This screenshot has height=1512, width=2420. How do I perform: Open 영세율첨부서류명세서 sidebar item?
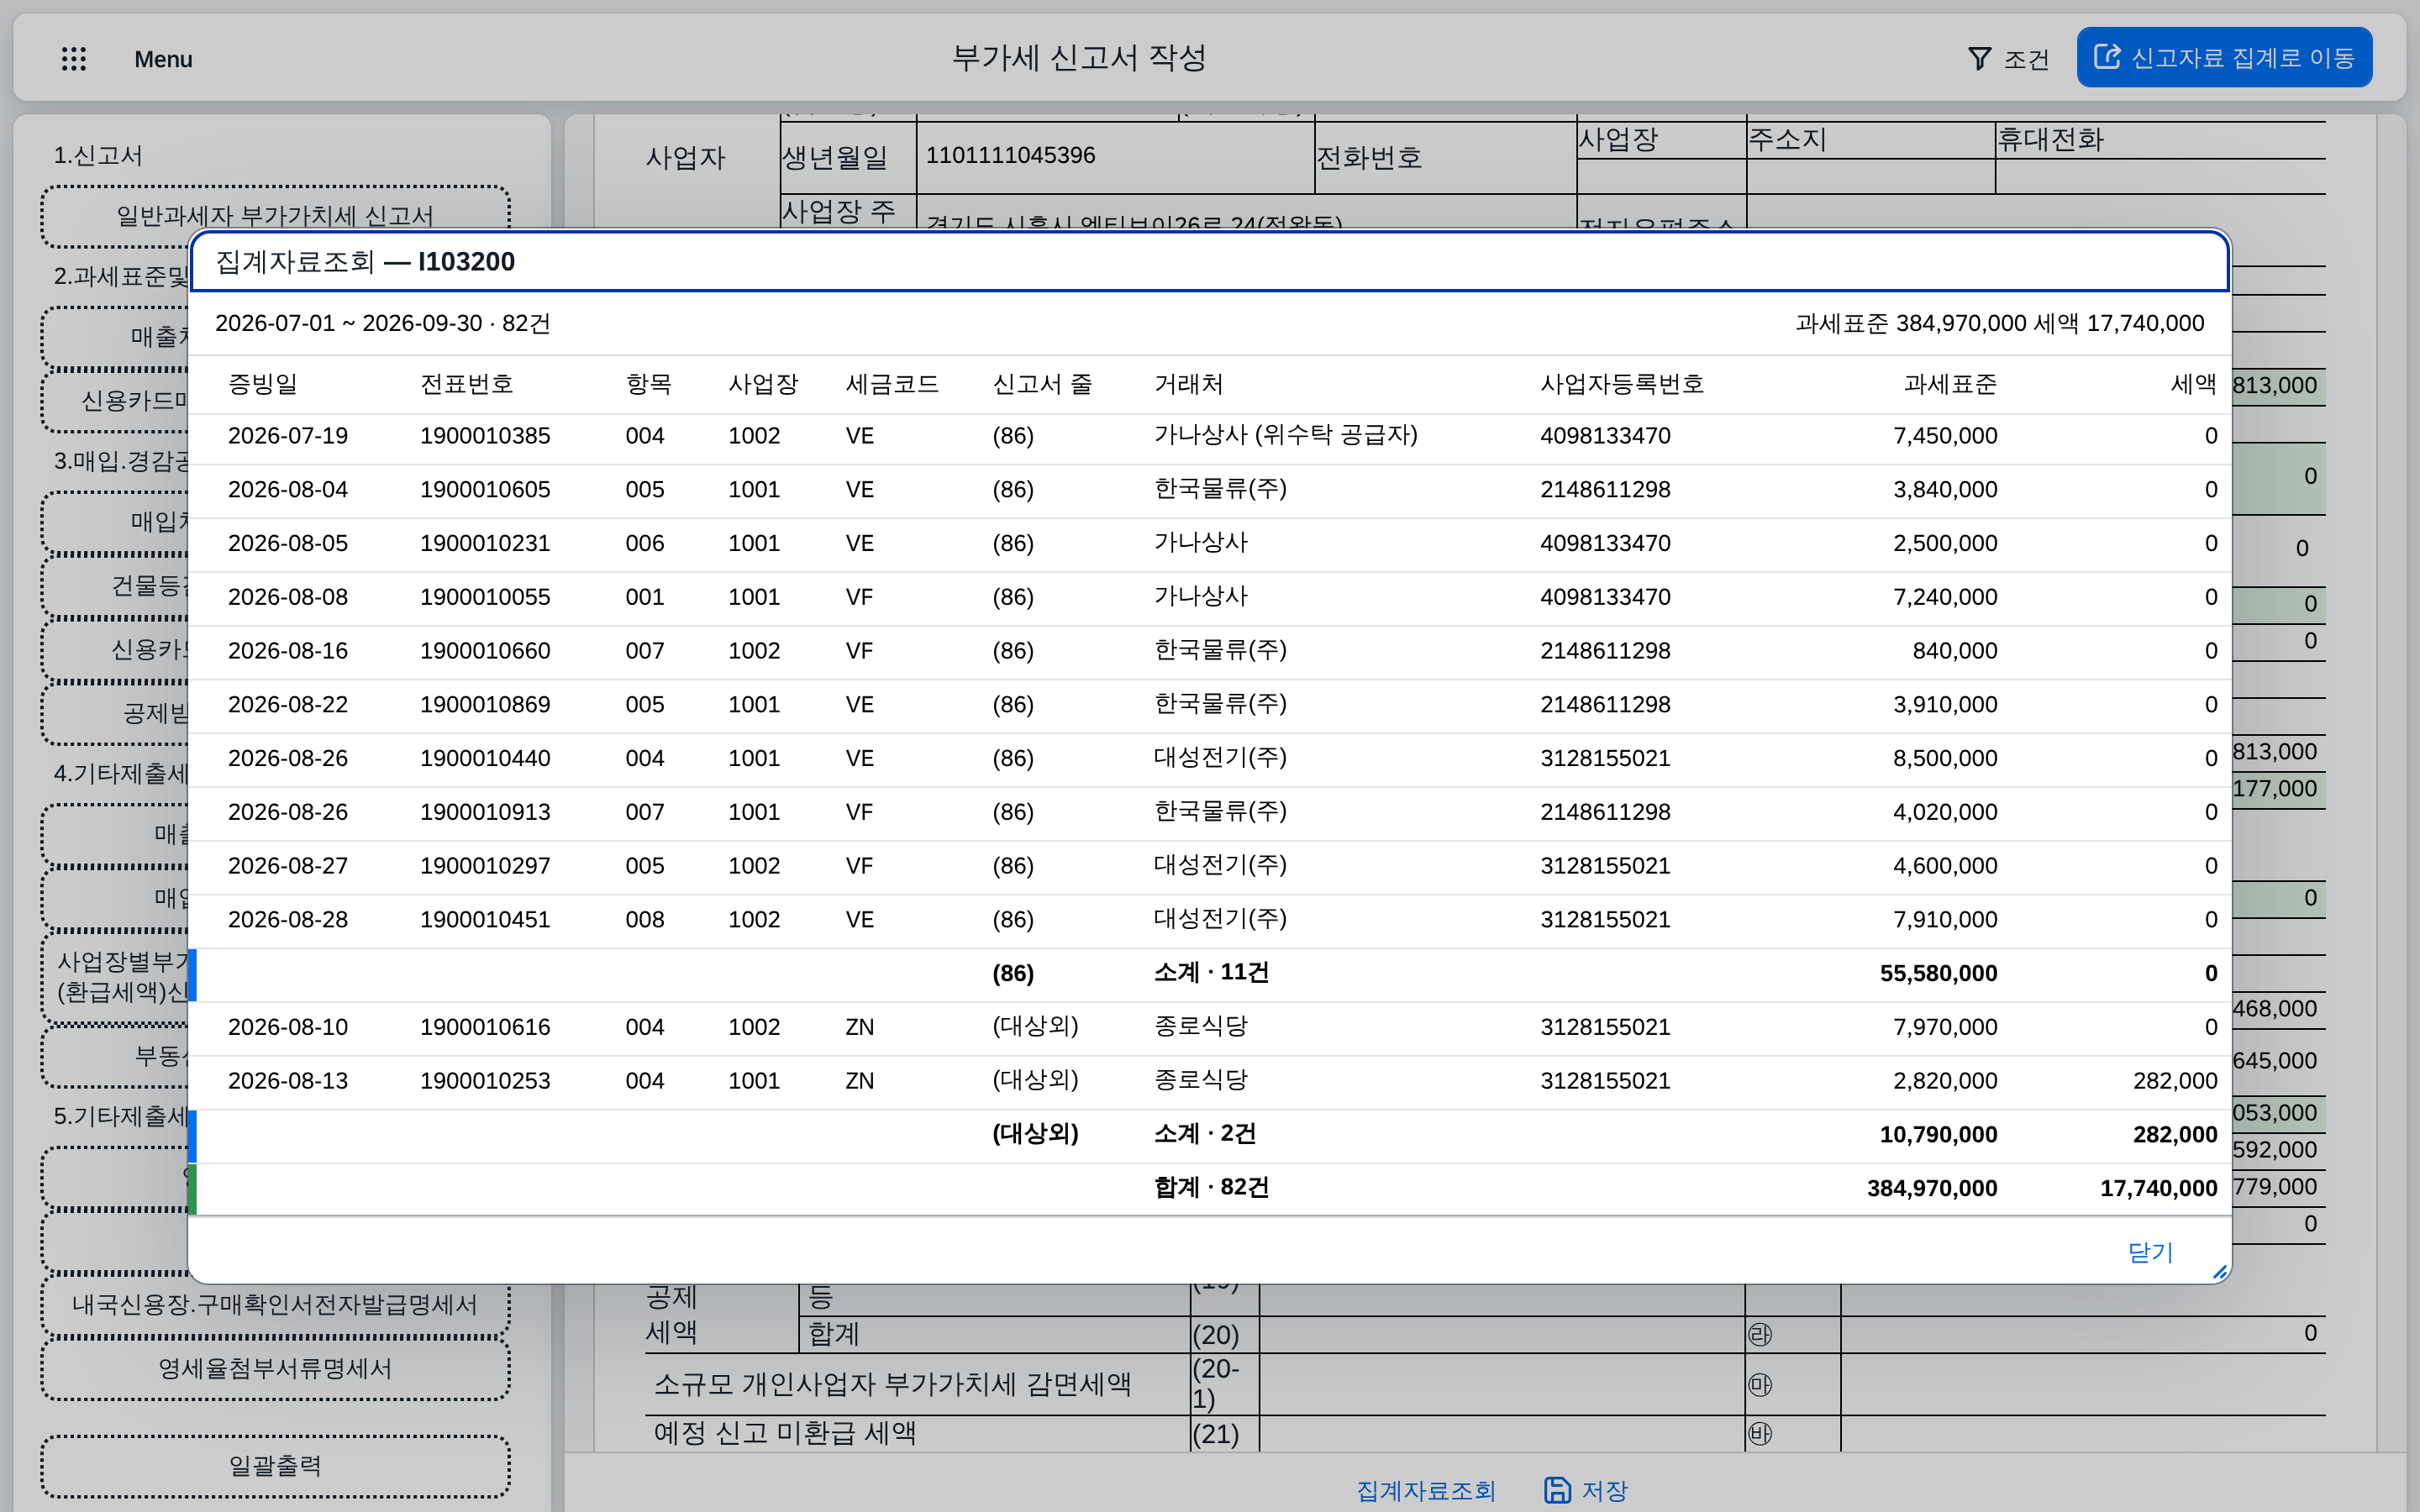tap(275, 1368)
